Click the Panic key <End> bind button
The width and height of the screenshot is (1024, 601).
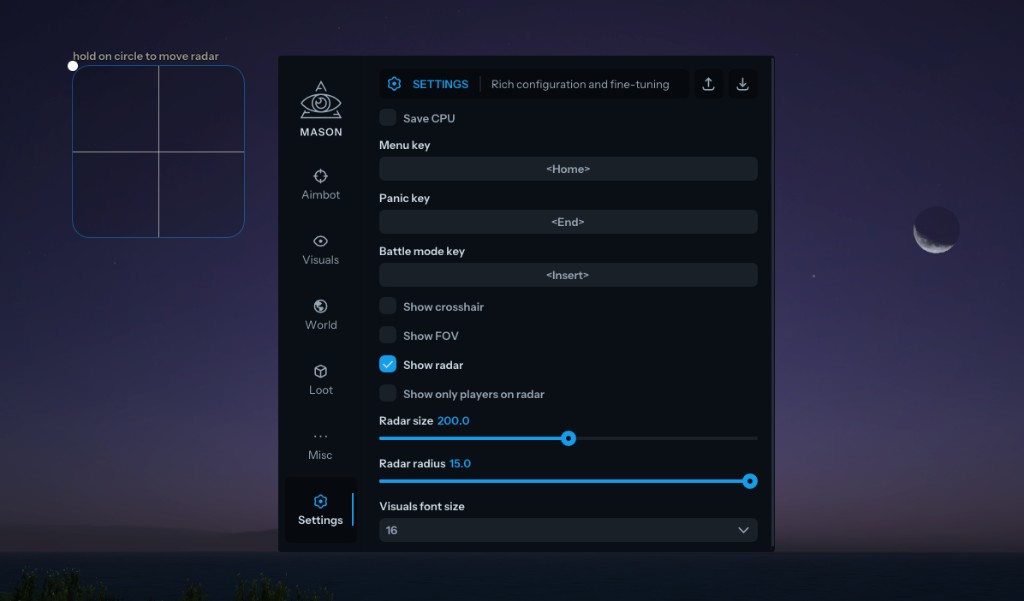568,222
